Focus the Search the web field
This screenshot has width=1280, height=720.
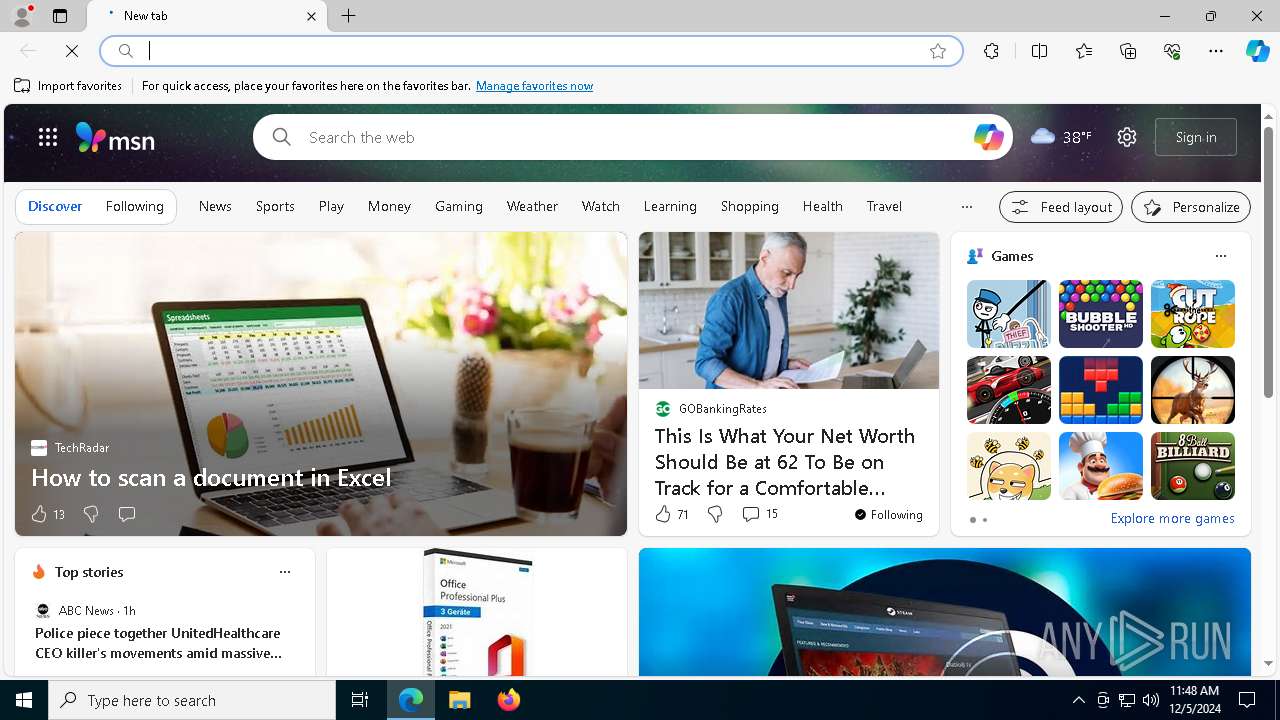point(632,137)
